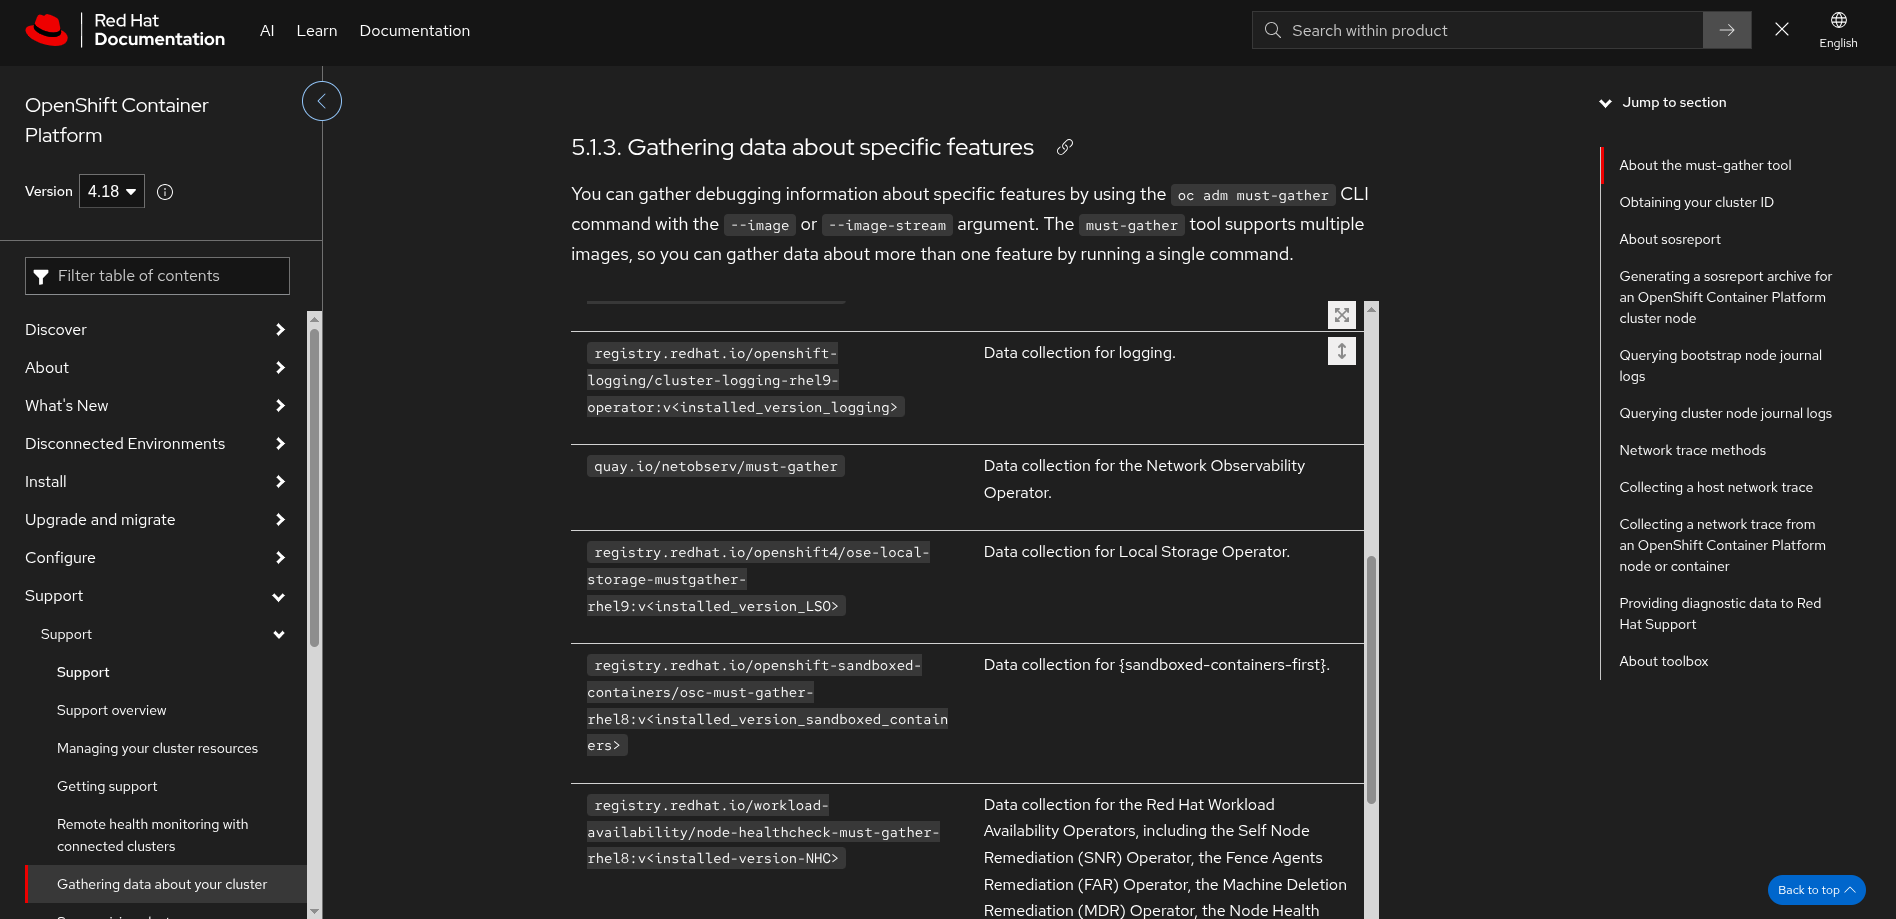Click the search magnifier icon
1896x919 pixels.
(x=1272, y=30)
